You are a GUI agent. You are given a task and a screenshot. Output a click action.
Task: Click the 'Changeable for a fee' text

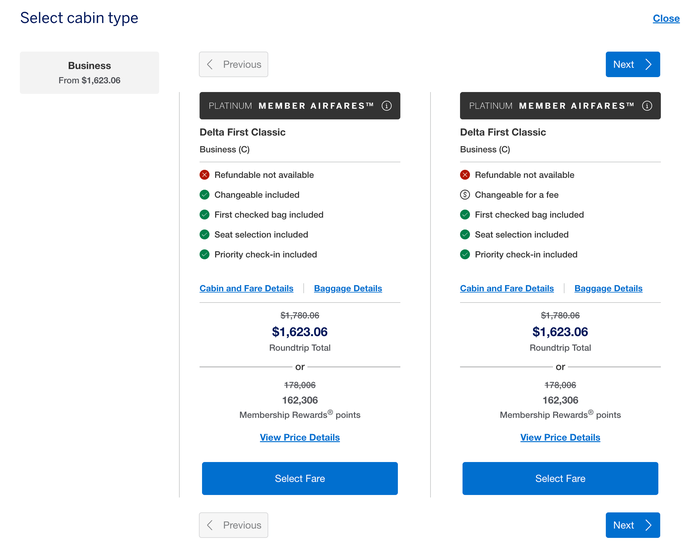point(517,195)
